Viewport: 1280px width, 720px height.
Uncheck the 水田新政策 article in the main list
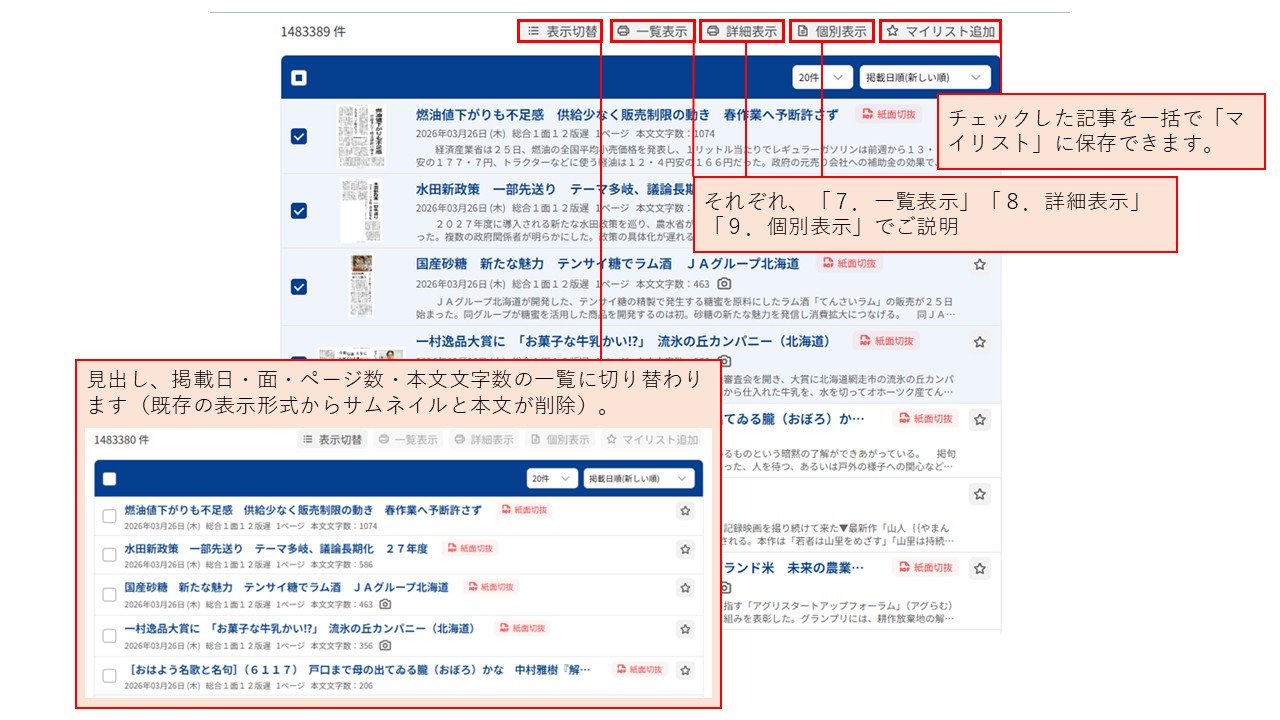click(x=299, y=211)
